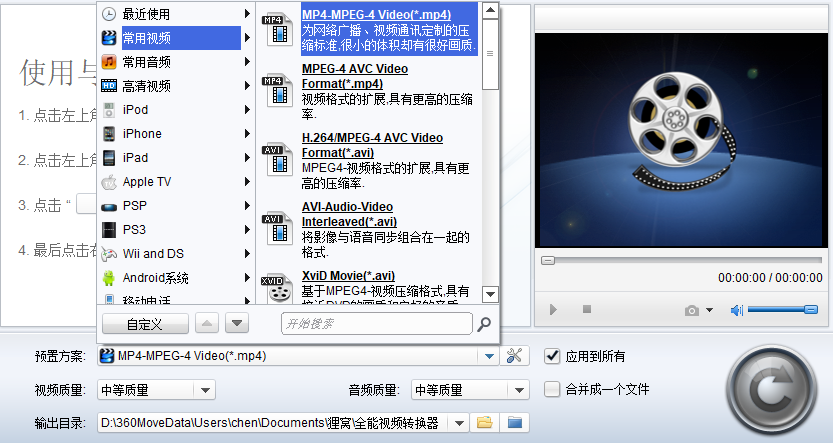Open the 音频质量 dropdown
Screen dimensions: 833x443
pos(470,390)
